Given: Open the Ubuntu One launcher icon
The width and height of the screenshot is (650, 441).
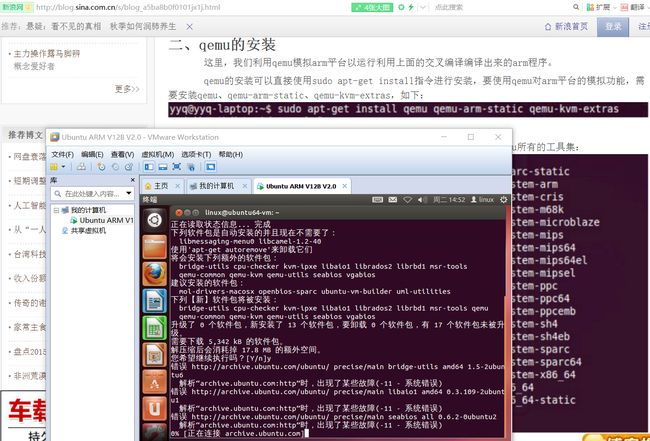Looking at the screenshot, I should point(155,409).
